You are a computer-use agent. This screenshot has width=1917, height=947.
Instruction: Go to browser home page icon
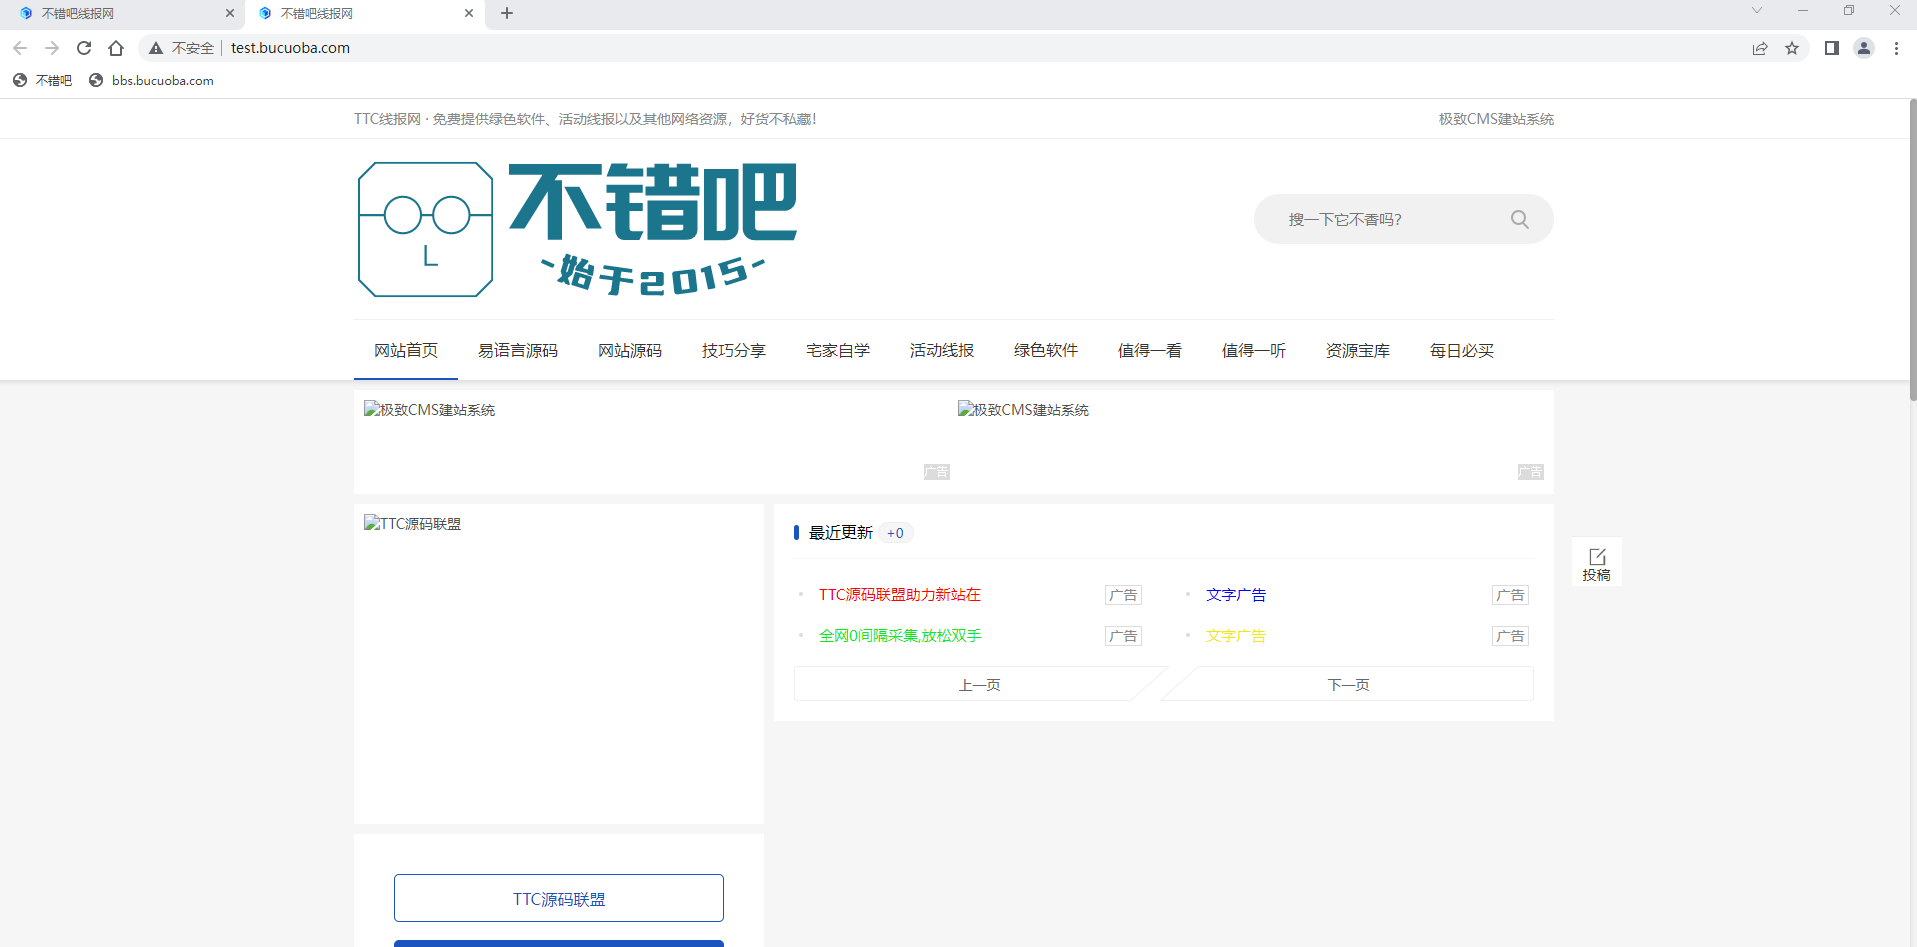116,48
